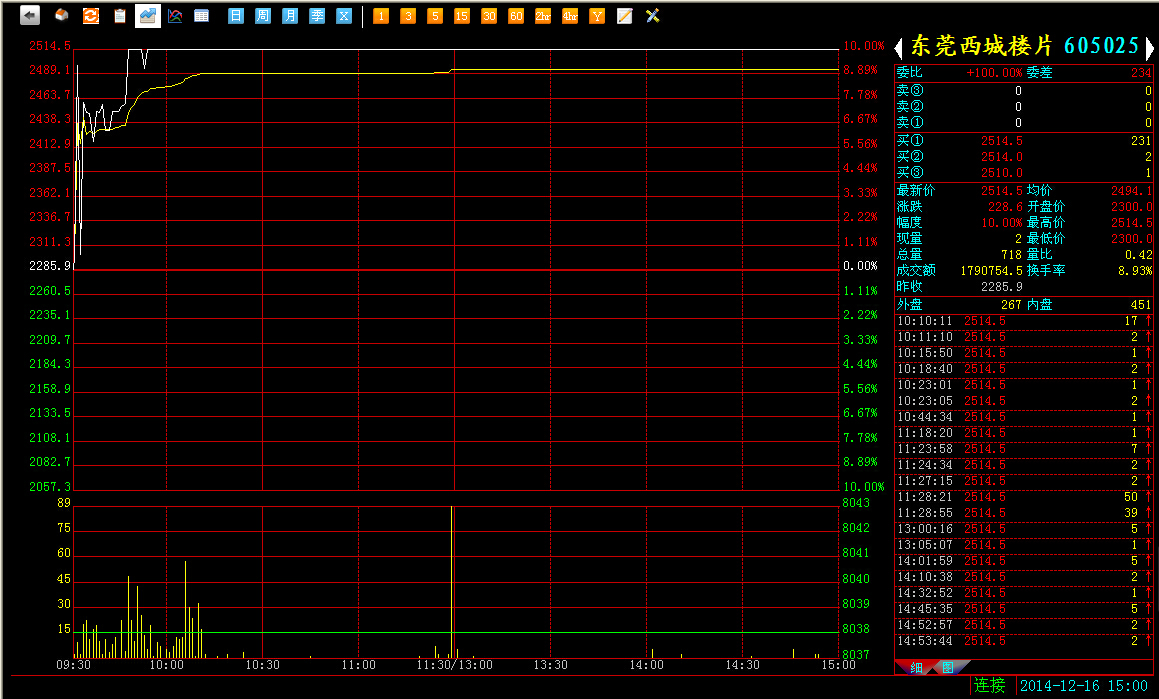The image size is (1159, 699).
Task: Switch to daily period with 日 button
Action: point(236,16)
